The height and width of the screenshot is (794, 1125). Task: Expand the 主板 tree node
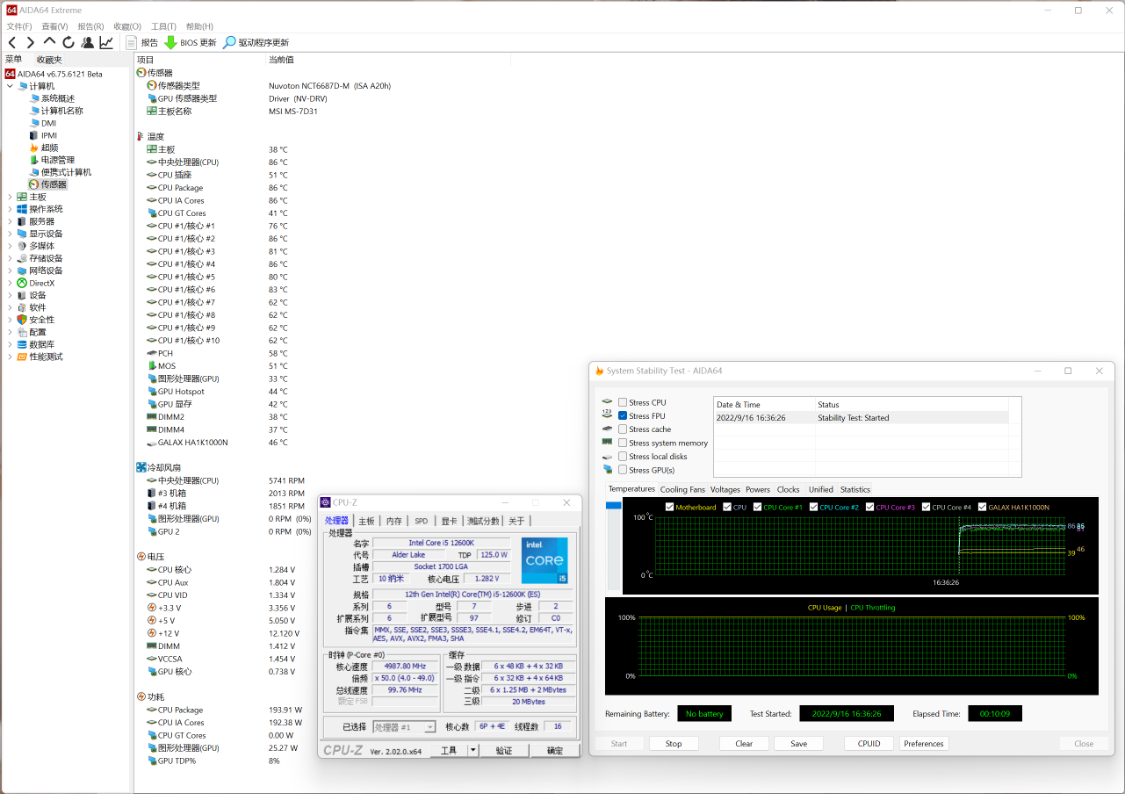tap(10, 197)
